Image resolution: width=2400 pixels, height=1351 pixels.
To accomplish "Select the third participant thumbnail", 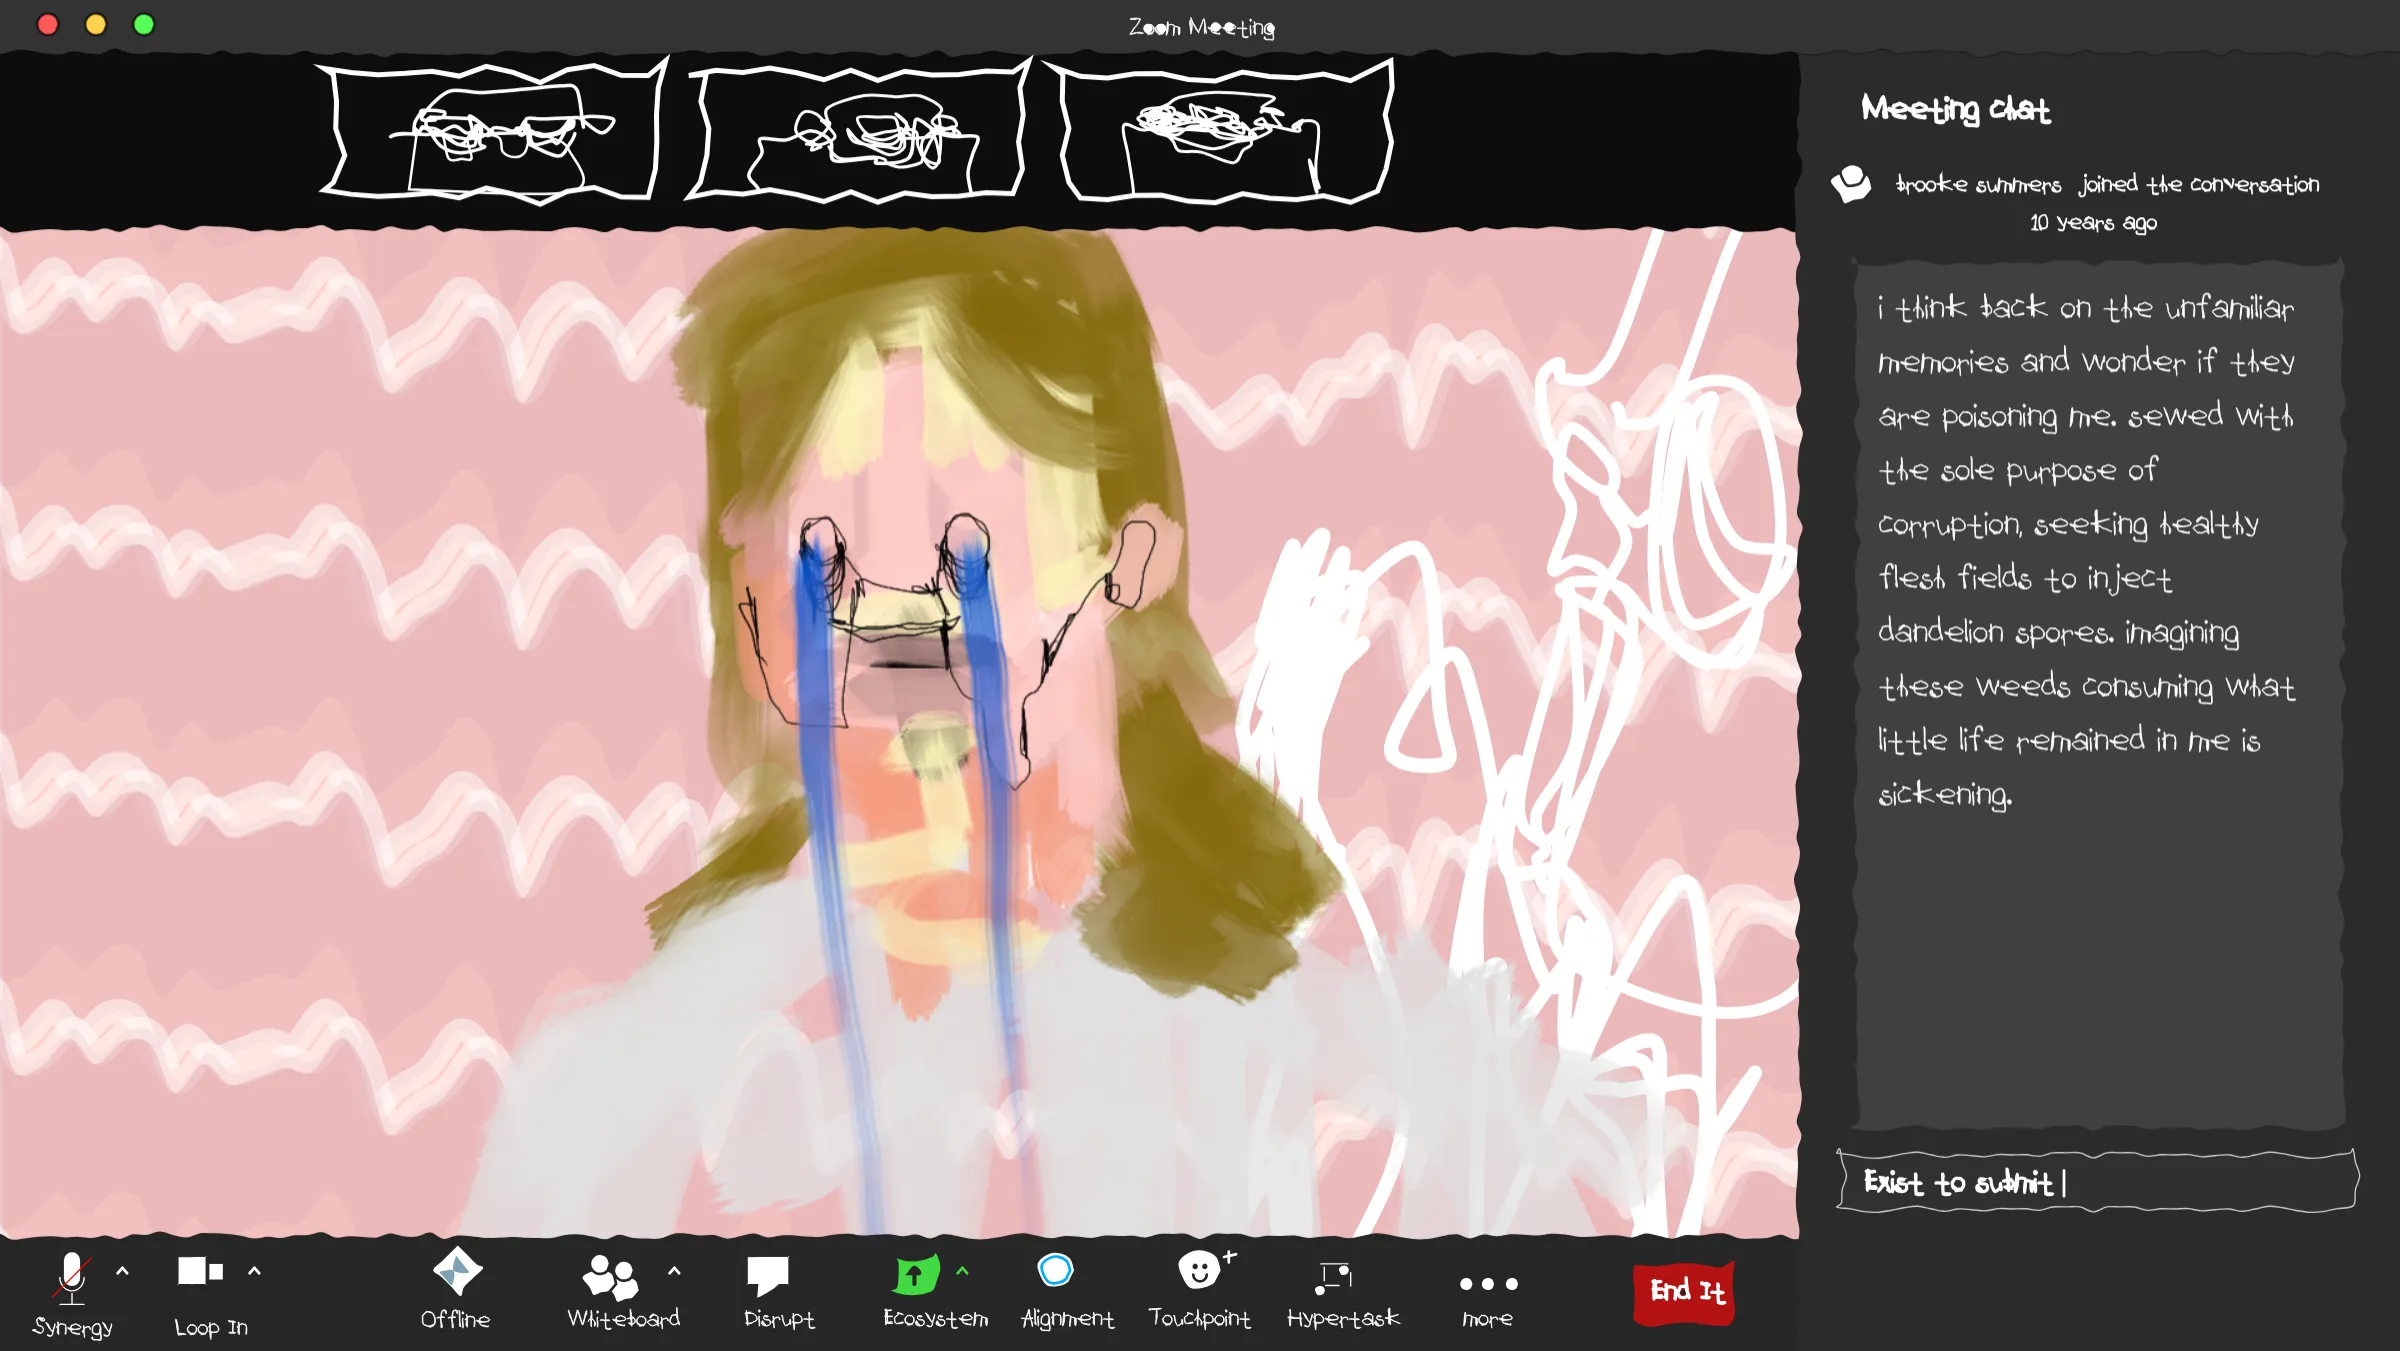I will tap(1220, 132).
